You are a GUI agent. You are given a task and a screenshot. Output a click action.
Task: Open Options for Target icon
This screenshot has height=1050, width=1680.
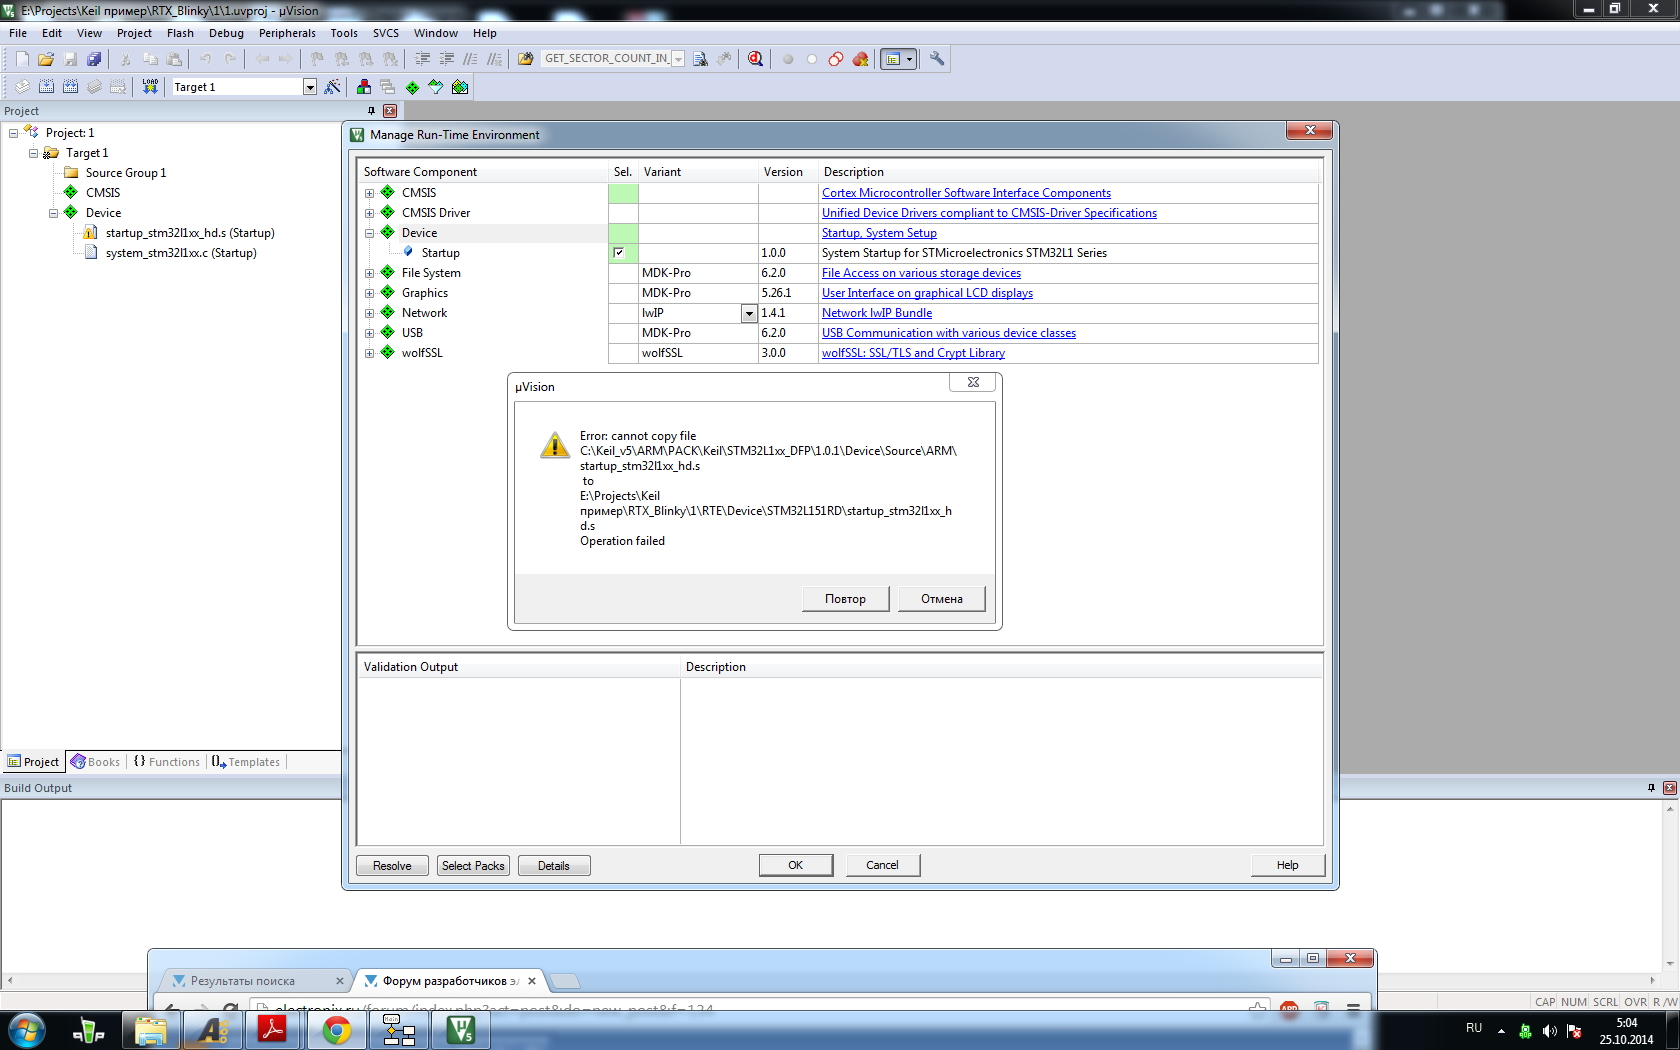pyautogui.click(x=333, y=87)
